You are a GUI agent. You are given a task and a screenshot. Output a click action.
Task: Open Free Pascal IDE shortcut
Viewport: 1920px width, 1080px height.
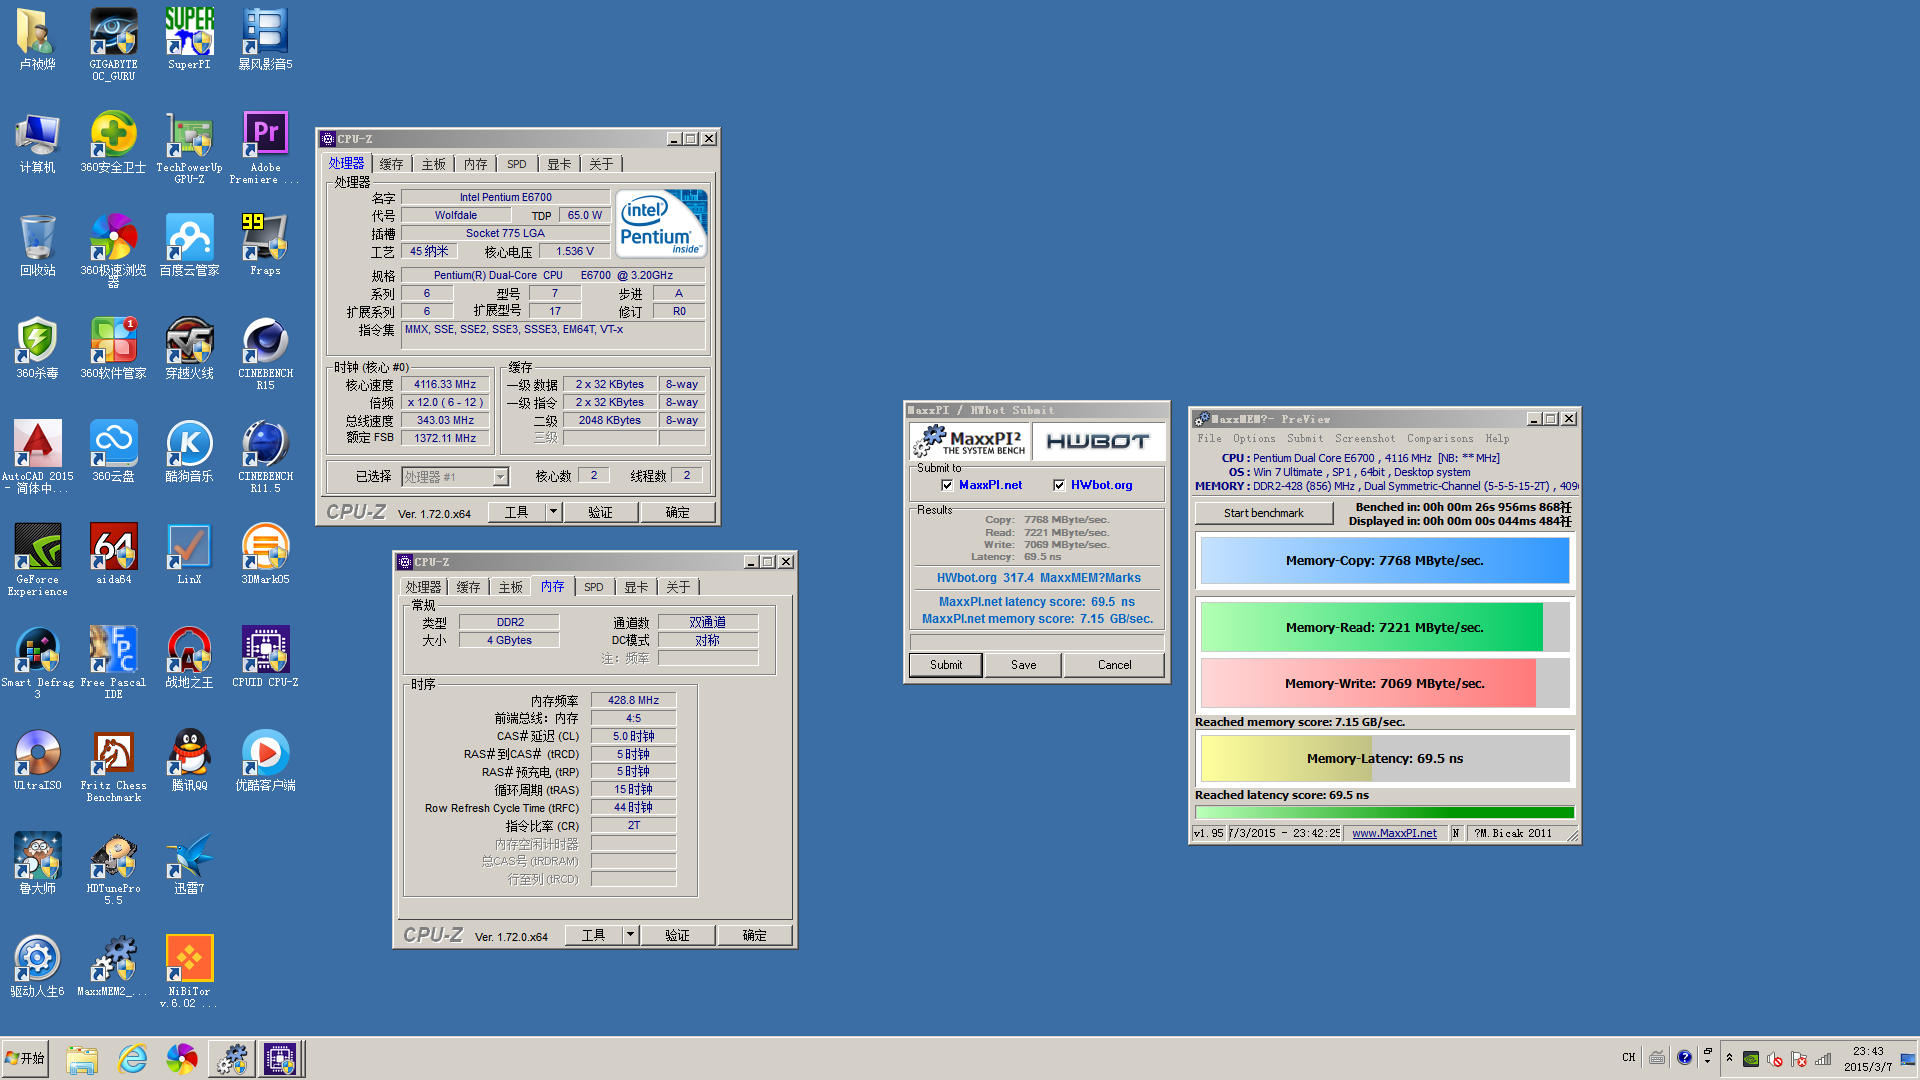coord(113,662)
